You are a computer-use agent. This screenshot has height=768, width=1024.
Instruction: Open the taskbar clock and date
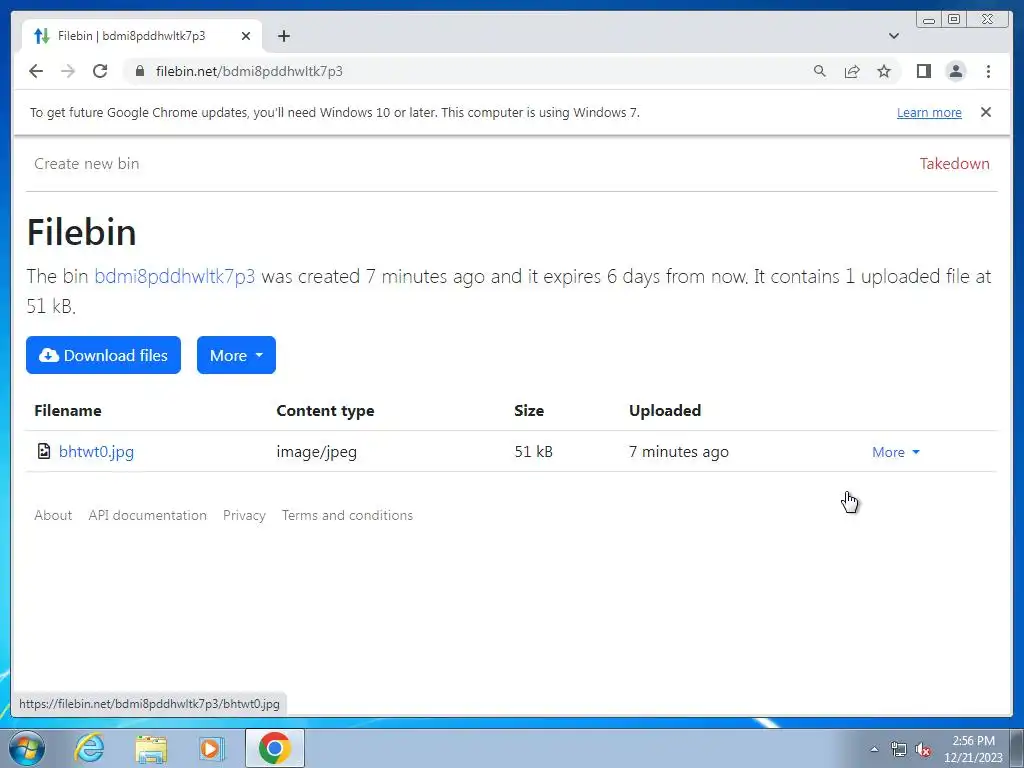click(973, 749)
